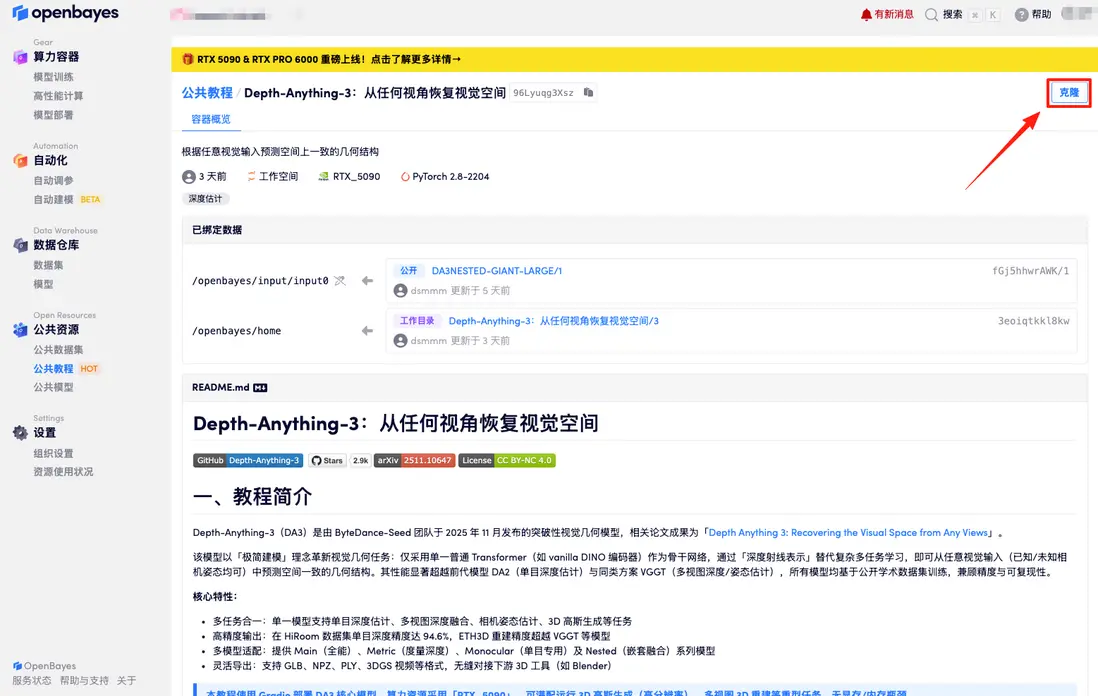Click the 公共资源 sidebar icon
This screenshot has width=1098, height=696.
[20, 330]
